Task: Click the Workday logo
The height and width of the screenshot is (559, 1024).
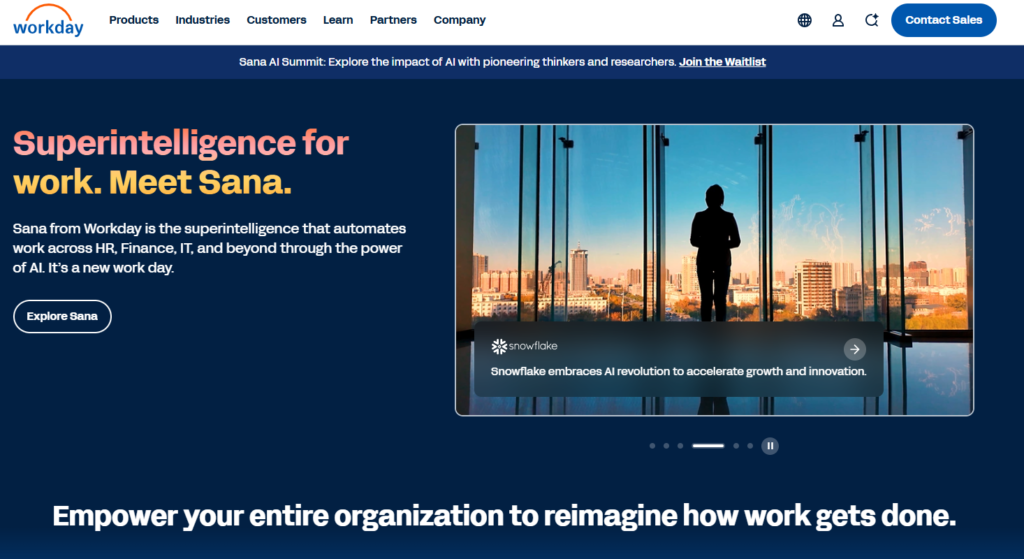Action: pyautogui.click(x=48, y=20)
